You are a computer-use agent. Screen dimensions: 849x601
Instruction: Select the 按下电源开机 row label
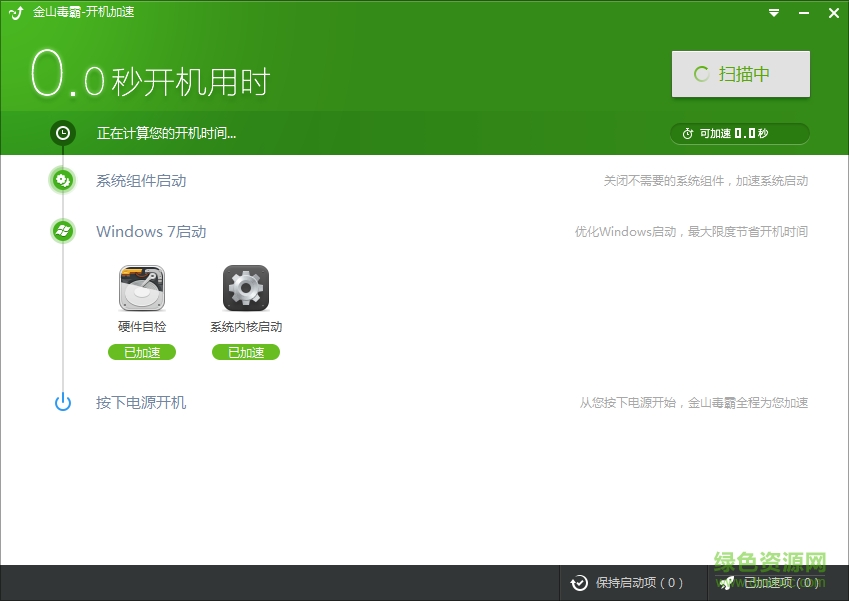point(141,403)
